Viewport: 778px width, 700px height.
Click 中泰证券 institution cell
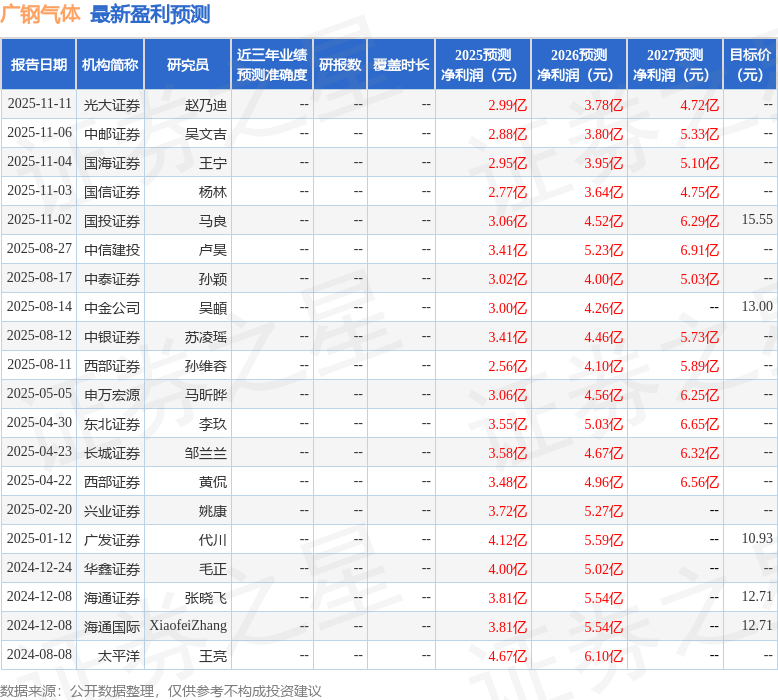[x=112, y=279]
